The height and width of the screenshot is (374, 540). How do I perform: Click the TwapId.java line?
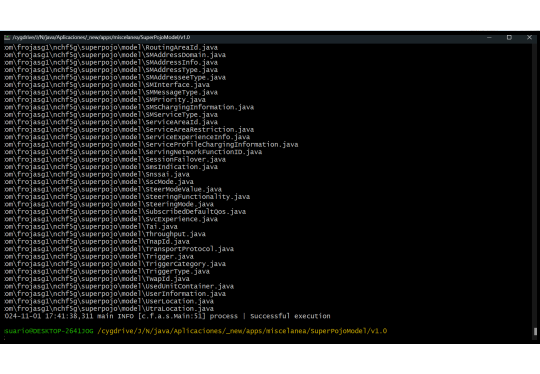(x=97, y=279)
